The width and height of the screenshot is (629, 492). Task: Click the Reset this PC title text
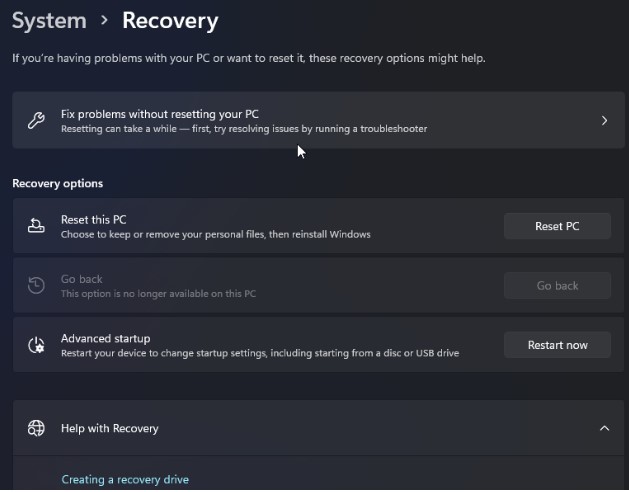(x=93, y=219)
